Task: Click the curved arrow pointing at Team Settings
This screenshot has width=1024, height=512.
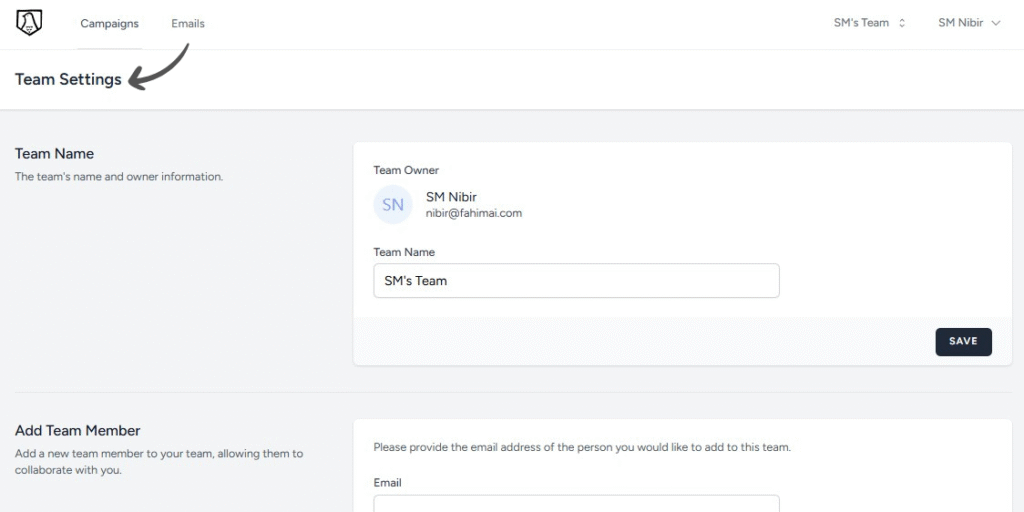Action: (160, 68)
